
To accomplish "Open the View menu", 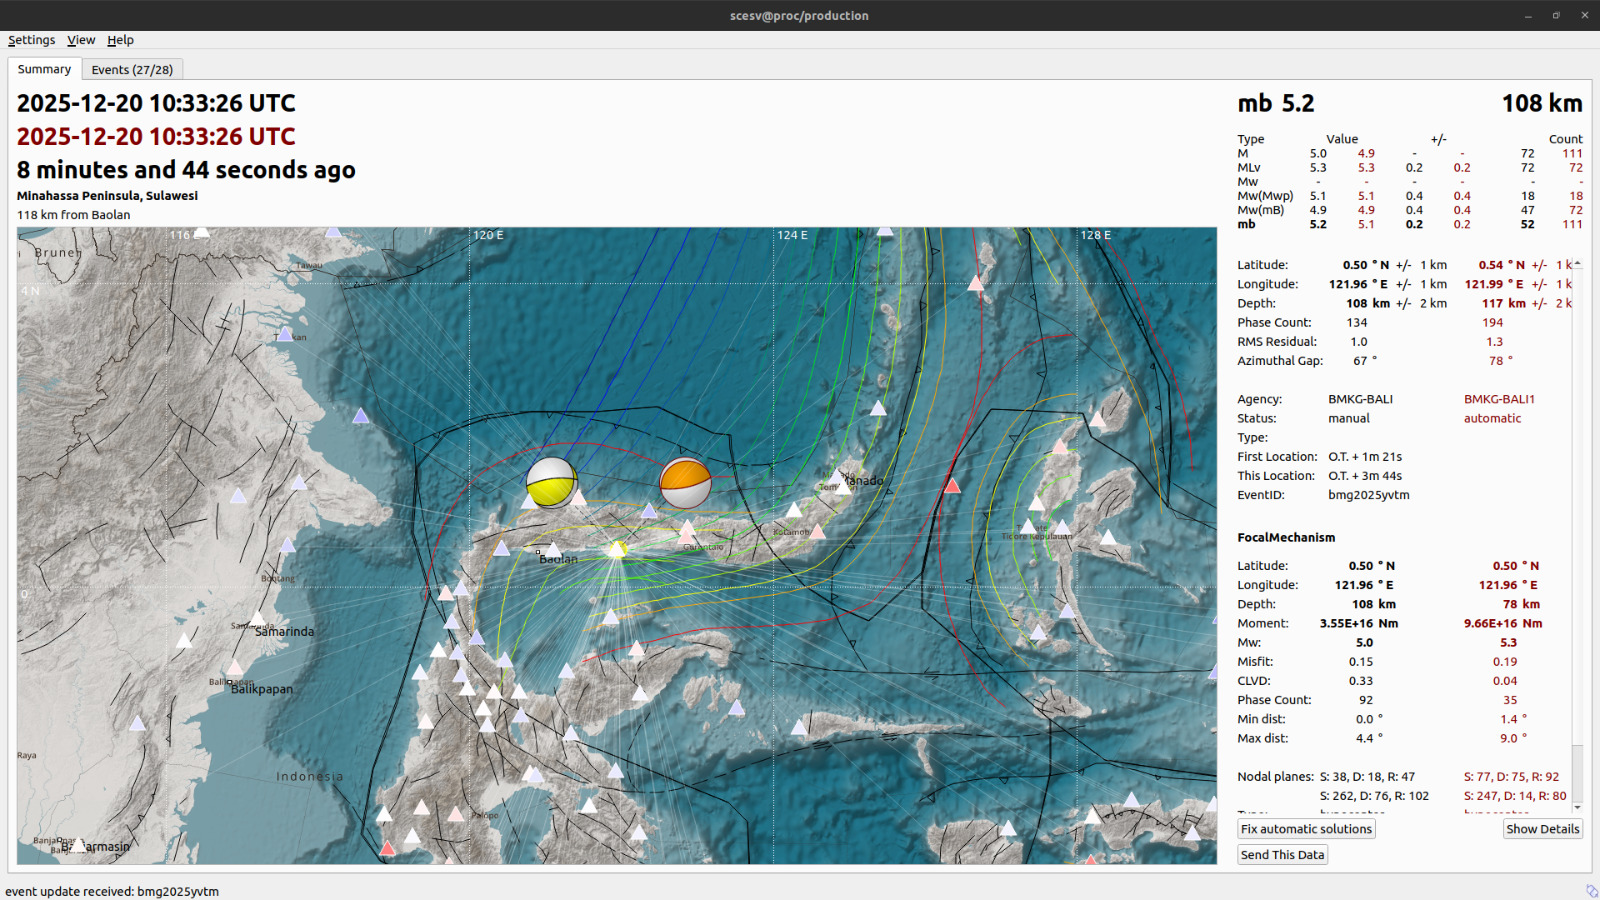I will tap(81, 40).
